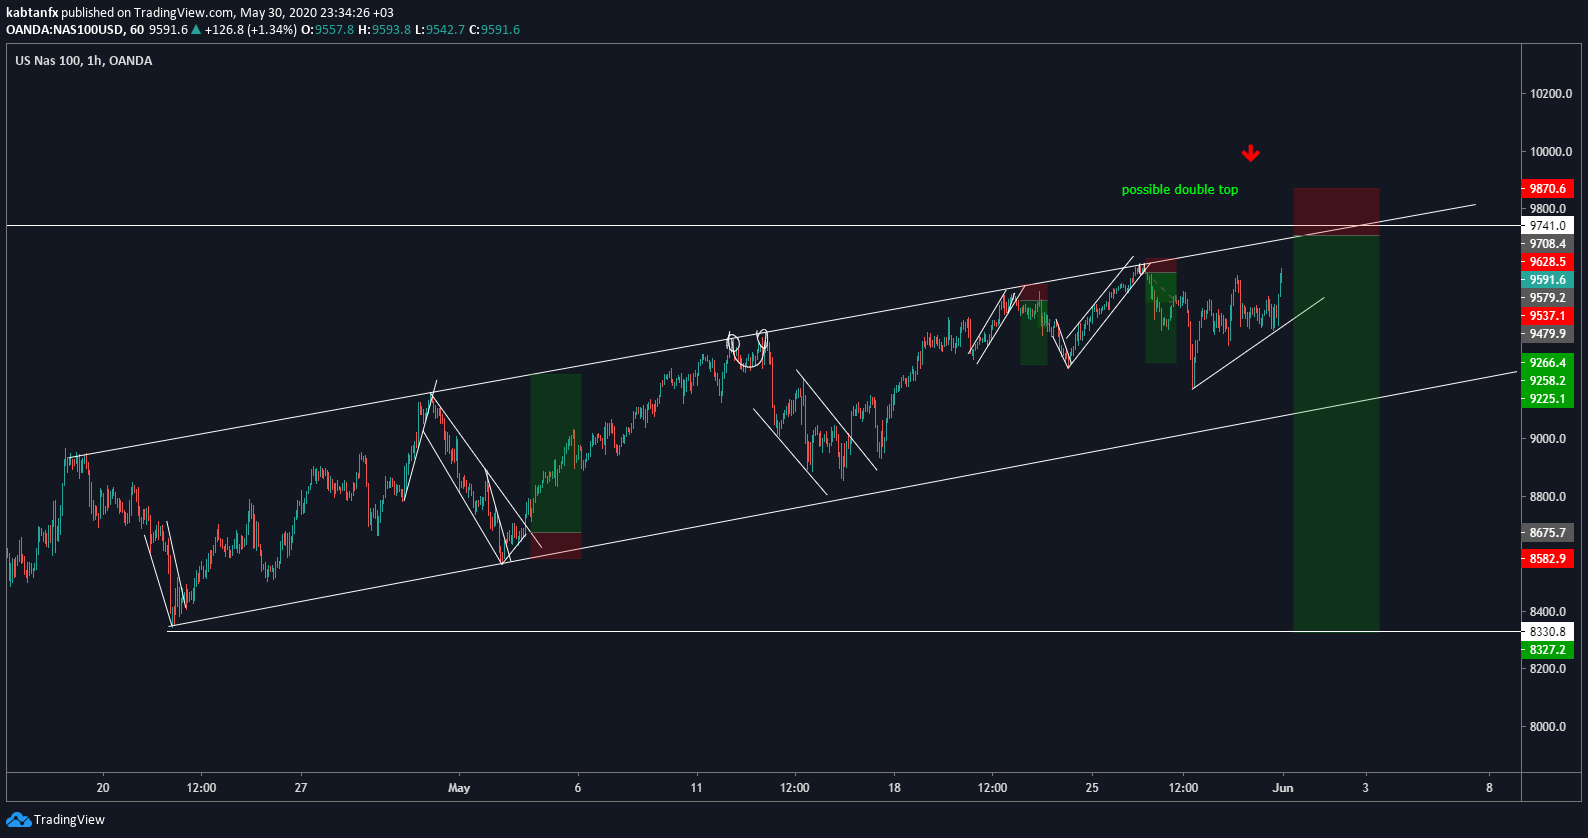The height and width of the screenshot is (838, 1588).
Task: Click the green long position box near May 6
Action: [x=555, y=453]
